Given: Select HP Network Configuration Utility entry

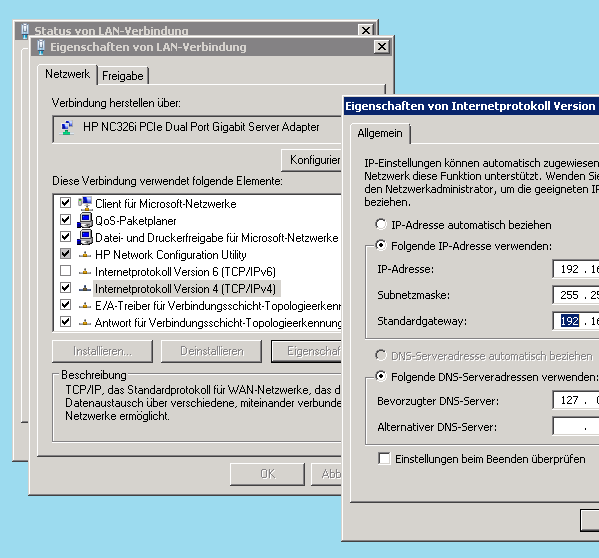Looking at the screenshot, I should [171, 255].
